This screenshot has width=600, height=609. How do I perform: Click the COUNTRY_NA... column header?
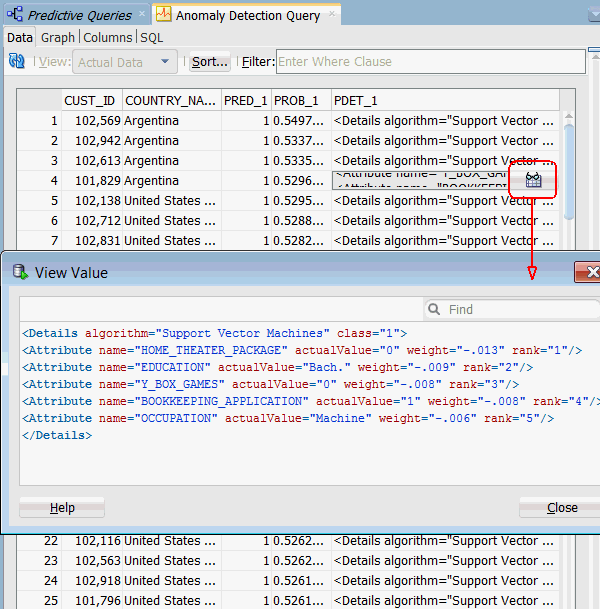coord(172,101)
